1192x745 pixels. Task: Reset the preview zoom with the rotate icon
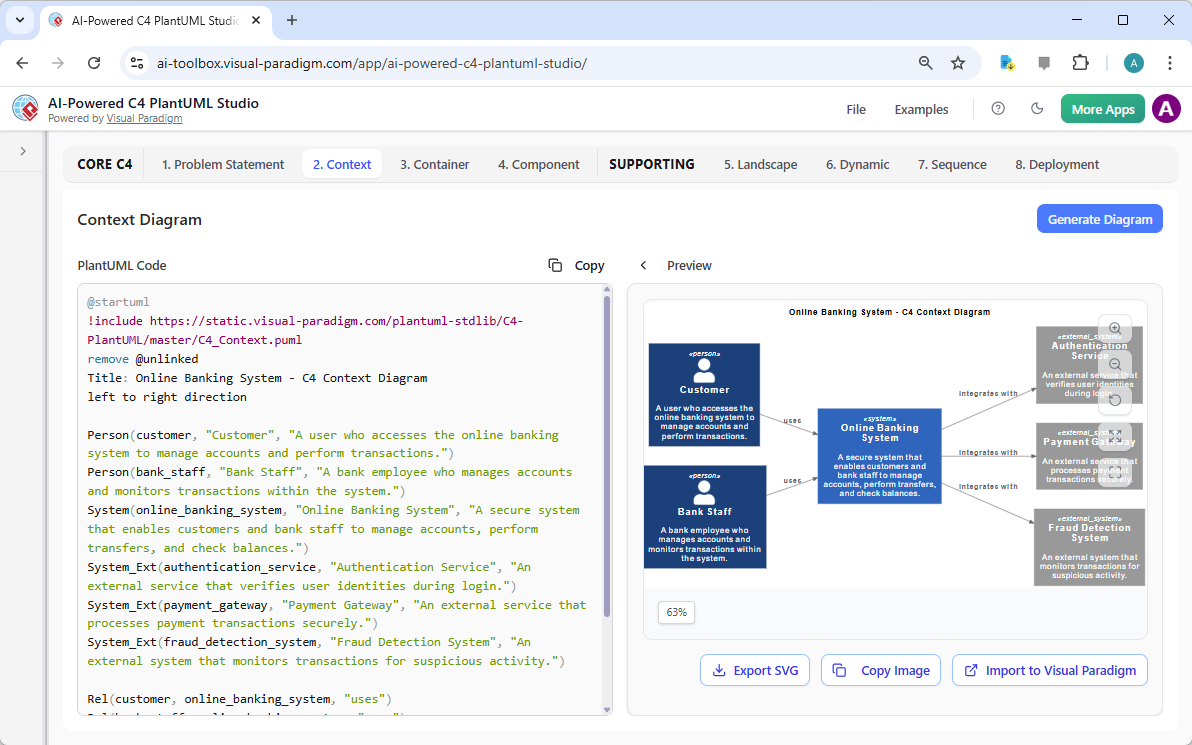point(1114,400)
